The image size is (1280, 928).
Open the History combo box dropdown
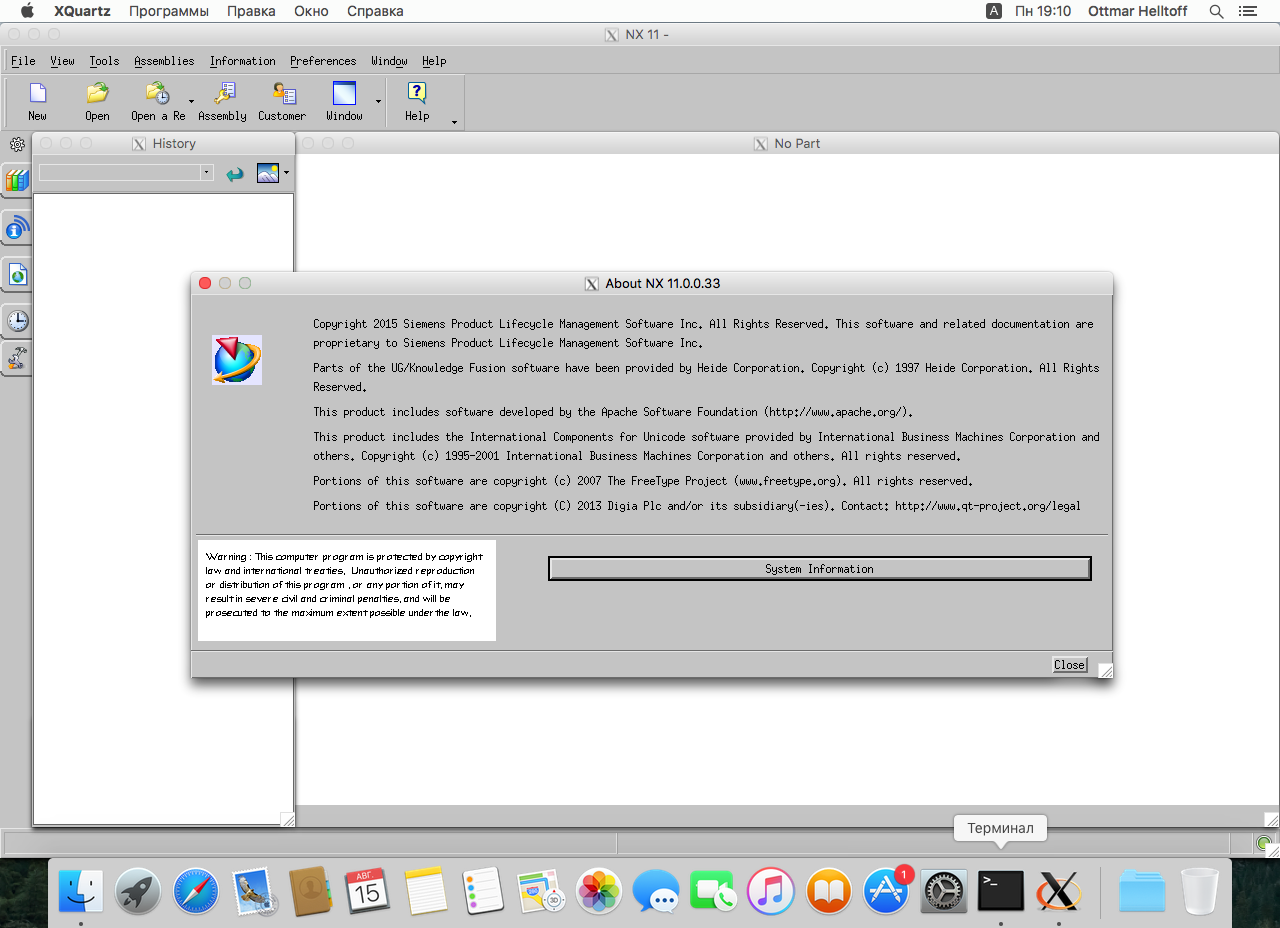(x=207, y=172)
